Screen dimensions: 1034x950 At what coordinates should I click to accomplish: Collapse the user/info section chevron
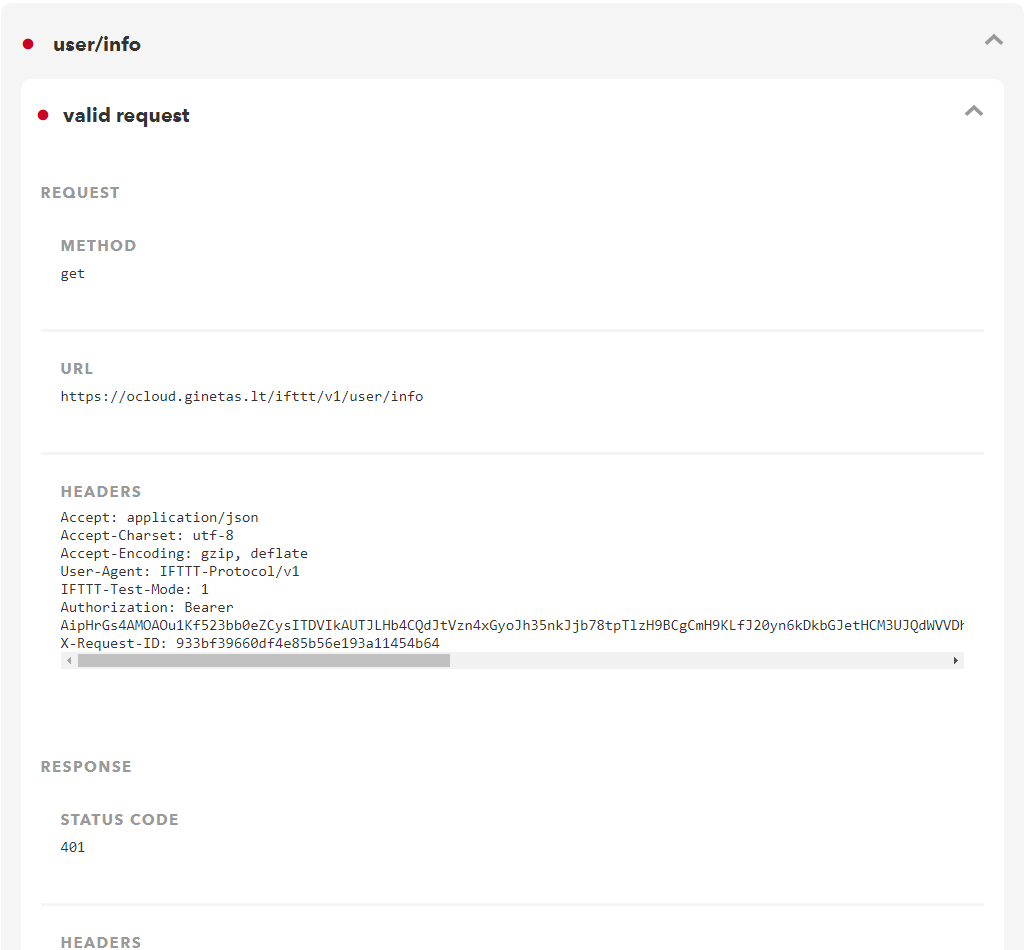[993, 40]
